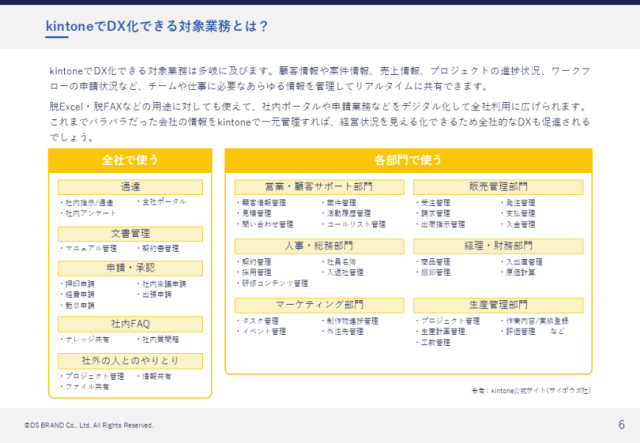Select the '案件管理' item

tap(341, 203)
